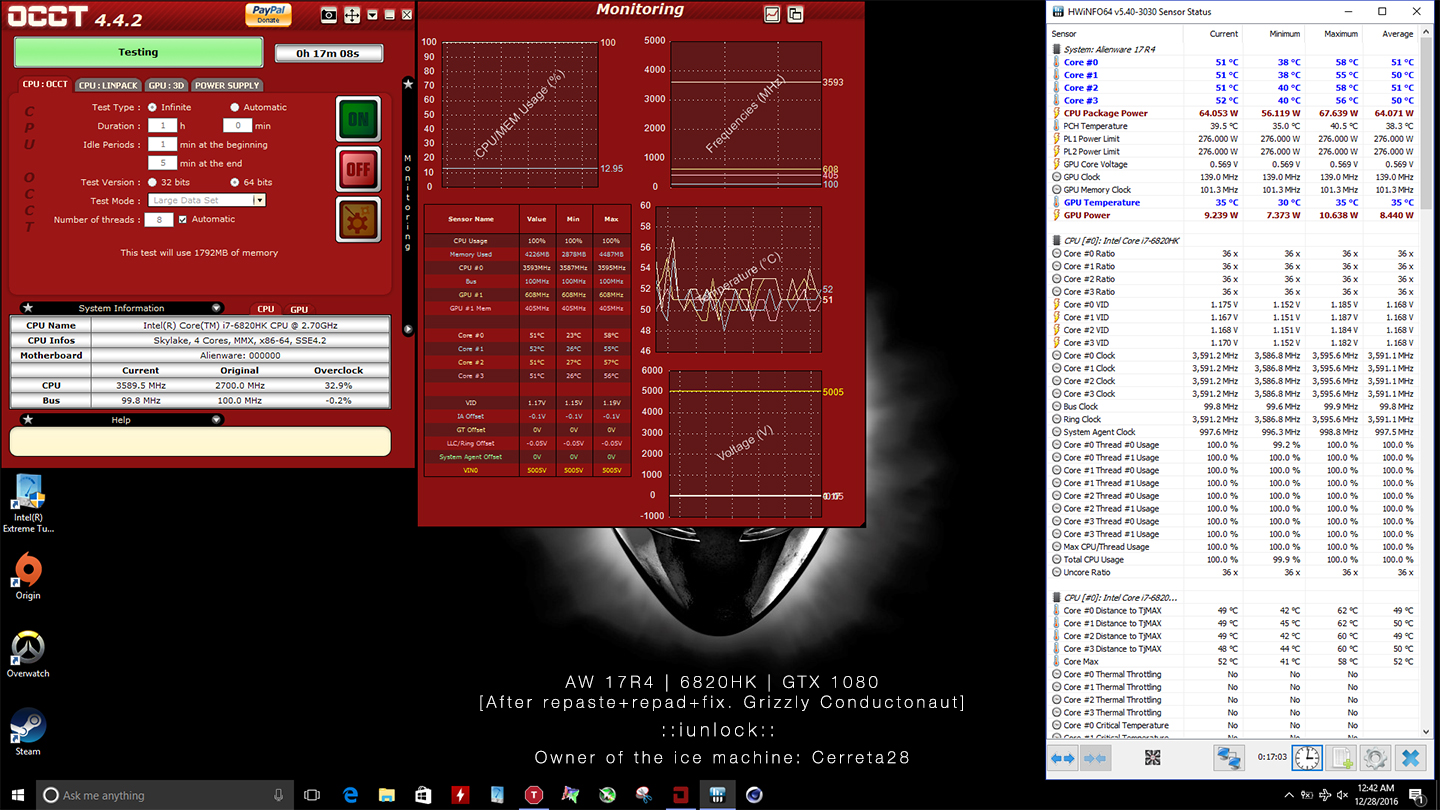1440x810 pixels.
Task: Click the VIN0 row in sensor table
Action: click(x=527, y=470)
